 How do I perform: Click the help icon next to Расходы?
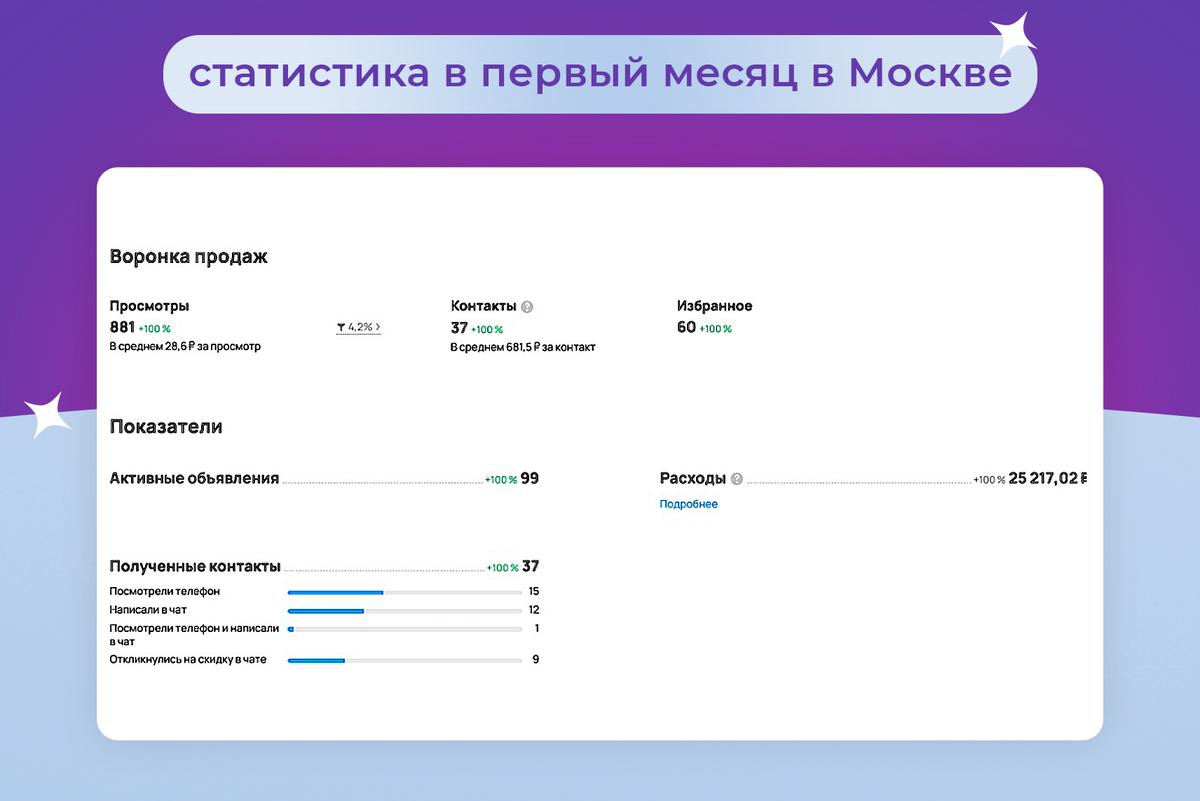click(737, 479)
